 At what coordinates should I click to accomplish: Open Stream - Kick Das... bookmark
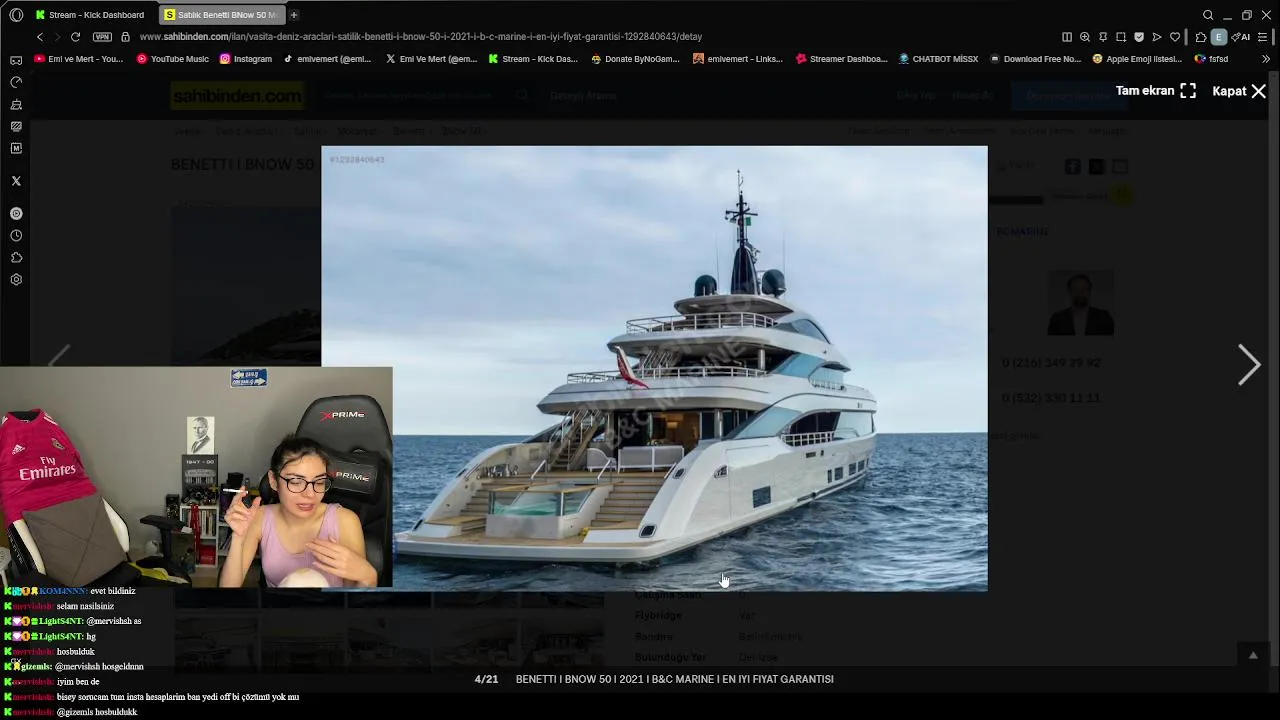(533, 59)
